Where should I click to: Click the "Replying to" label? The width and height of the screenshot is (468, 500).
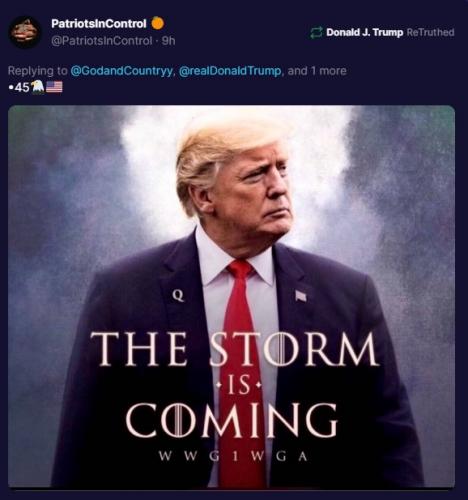coord(37,71)
